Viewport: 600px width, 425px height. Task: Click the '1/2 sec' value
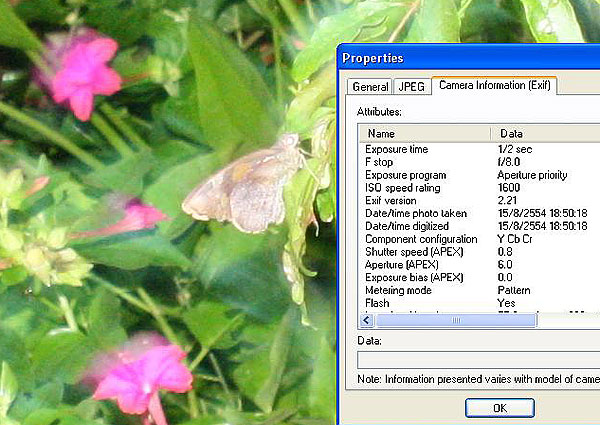coord(515,149)
